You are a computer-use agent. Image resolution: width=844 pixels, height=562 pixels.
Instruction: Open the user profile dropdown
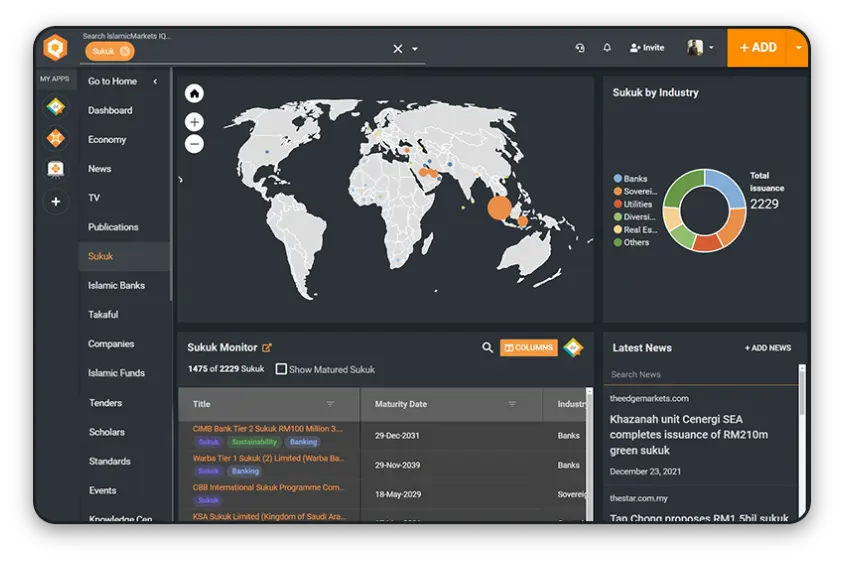click(701, 47)
